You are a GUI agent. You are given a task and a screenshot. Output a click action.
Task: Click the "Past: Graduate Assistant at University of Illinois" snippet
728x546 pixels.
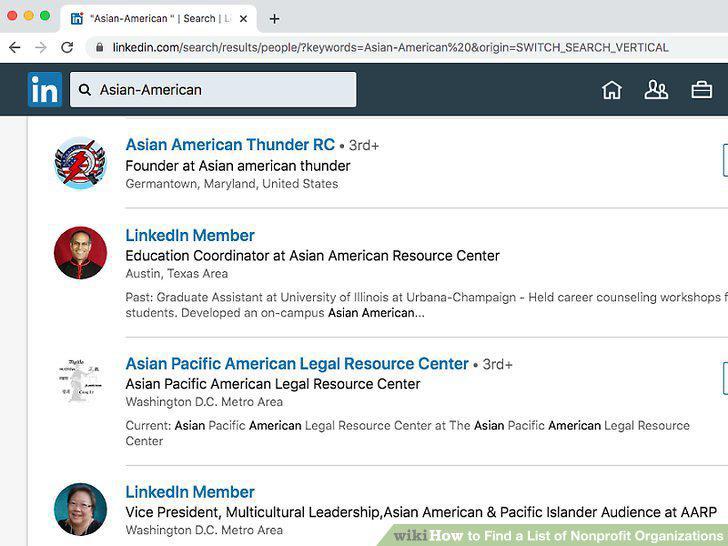pyautogui.click(x=426, y=305)
